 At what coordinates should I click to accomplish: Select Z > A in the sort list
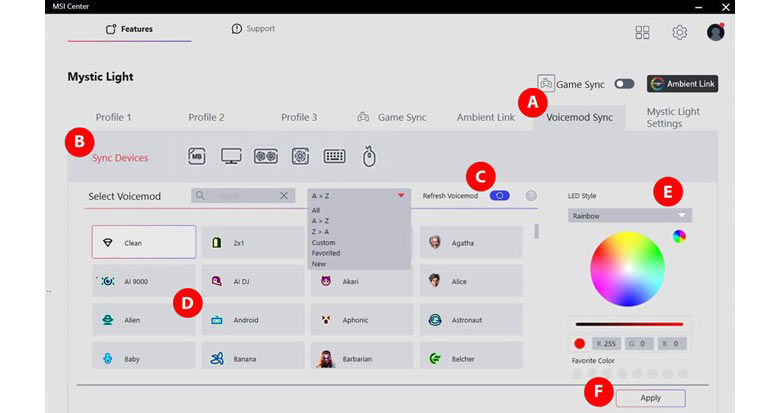point(320,231)
